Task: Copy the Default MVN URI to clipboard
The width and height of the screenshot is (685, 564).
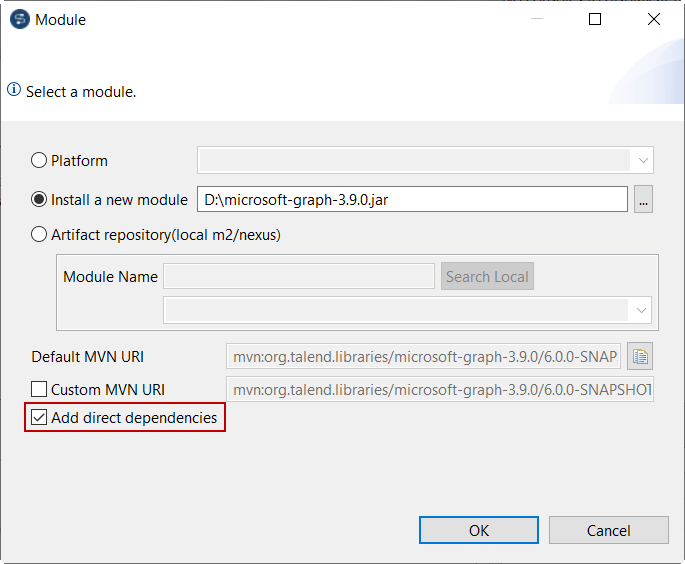Action: coord(641,356)
